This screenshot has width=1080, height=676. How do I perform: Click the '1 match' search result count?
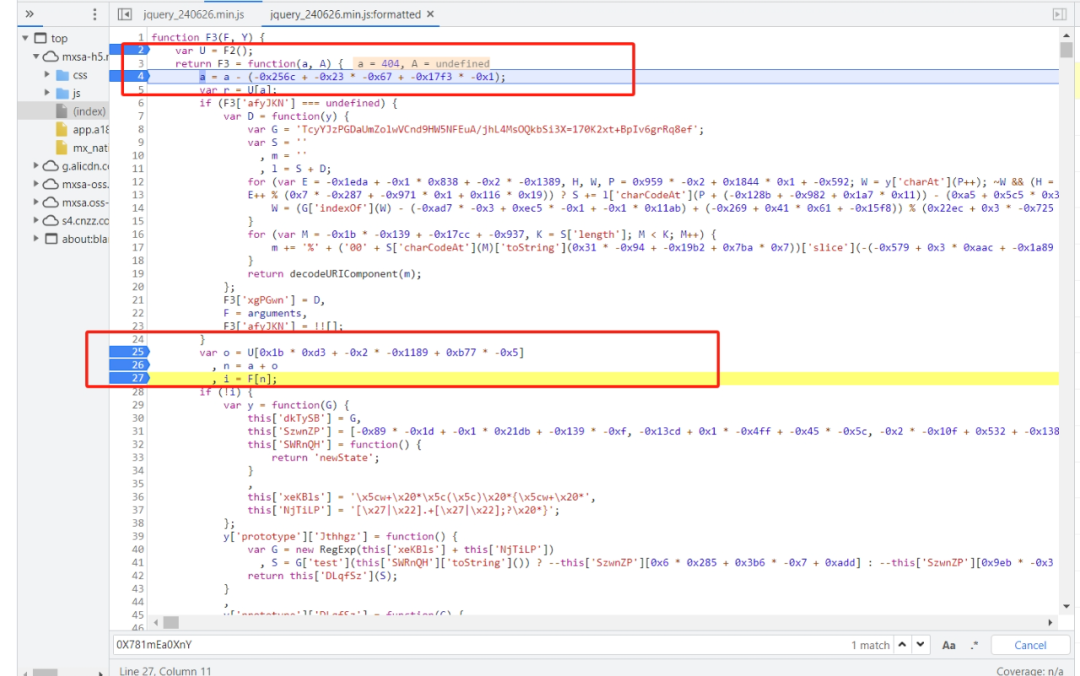(870, 645)
